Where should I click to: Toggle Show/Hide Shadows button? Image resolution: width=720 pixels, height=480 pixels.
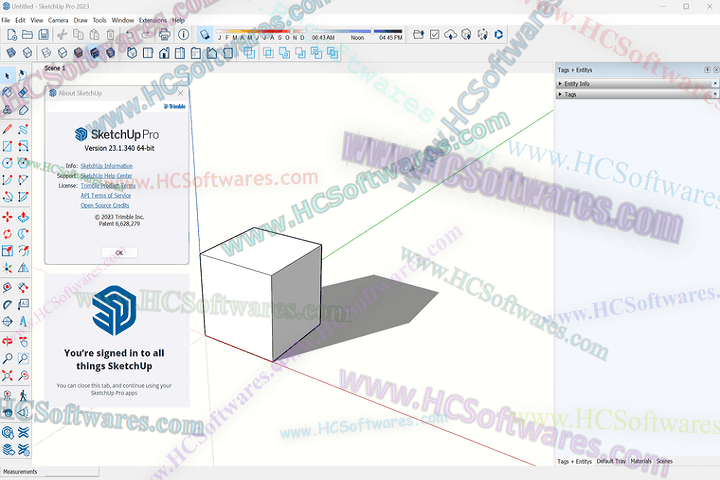205,34
